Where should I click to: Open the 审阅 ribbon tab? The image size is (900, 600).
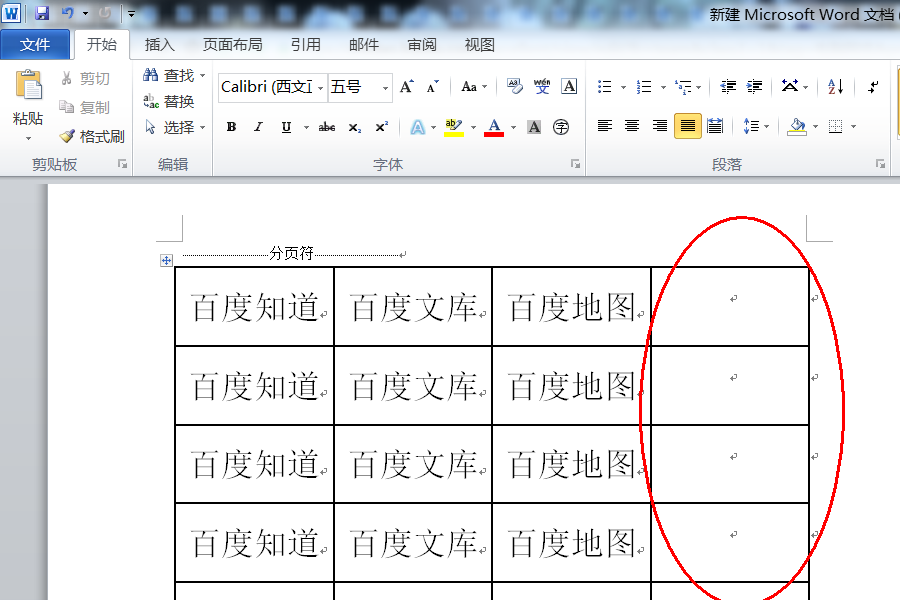[422, 45]
